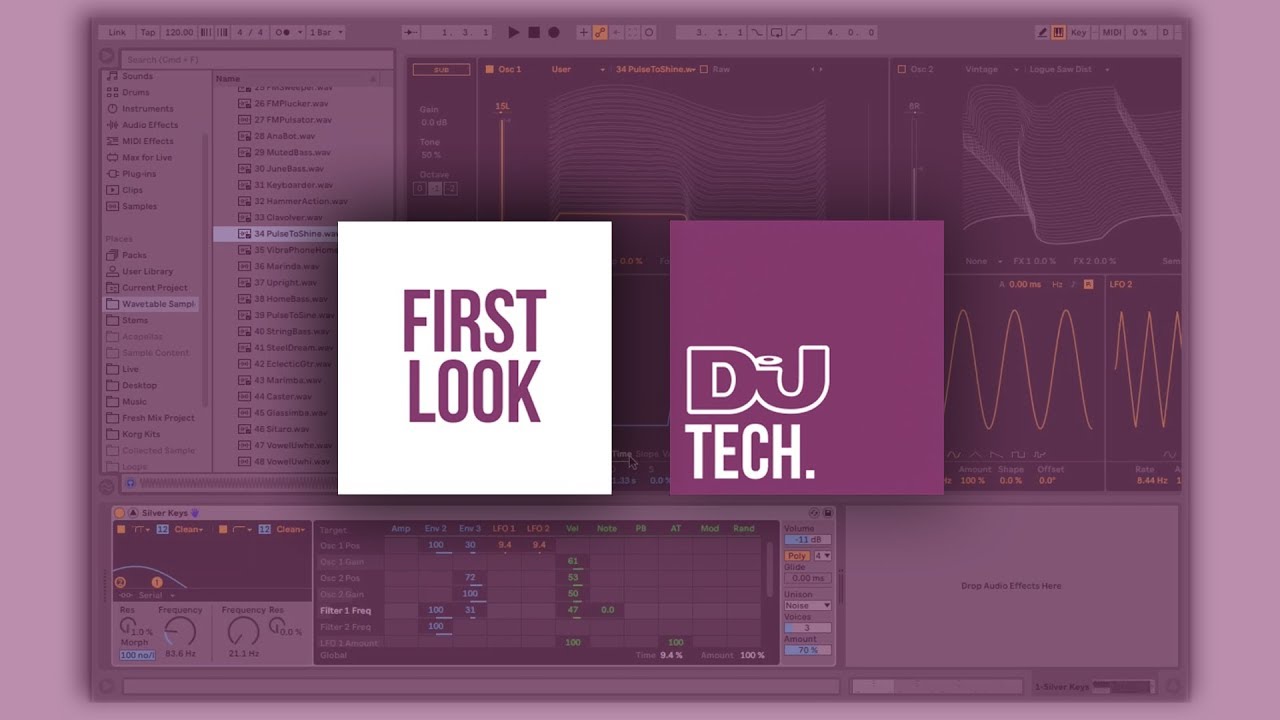Arm the Record button in transport
This screenshot has height=720, width=1280.
point(553,32)
